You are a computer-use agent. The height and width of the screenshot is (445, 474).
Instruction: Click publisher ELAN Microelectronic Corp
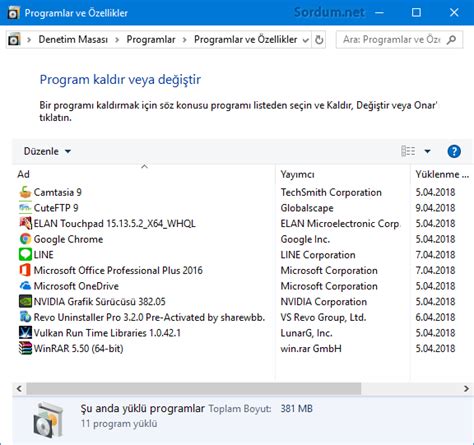pyautogui.click(x=340, y=224)
